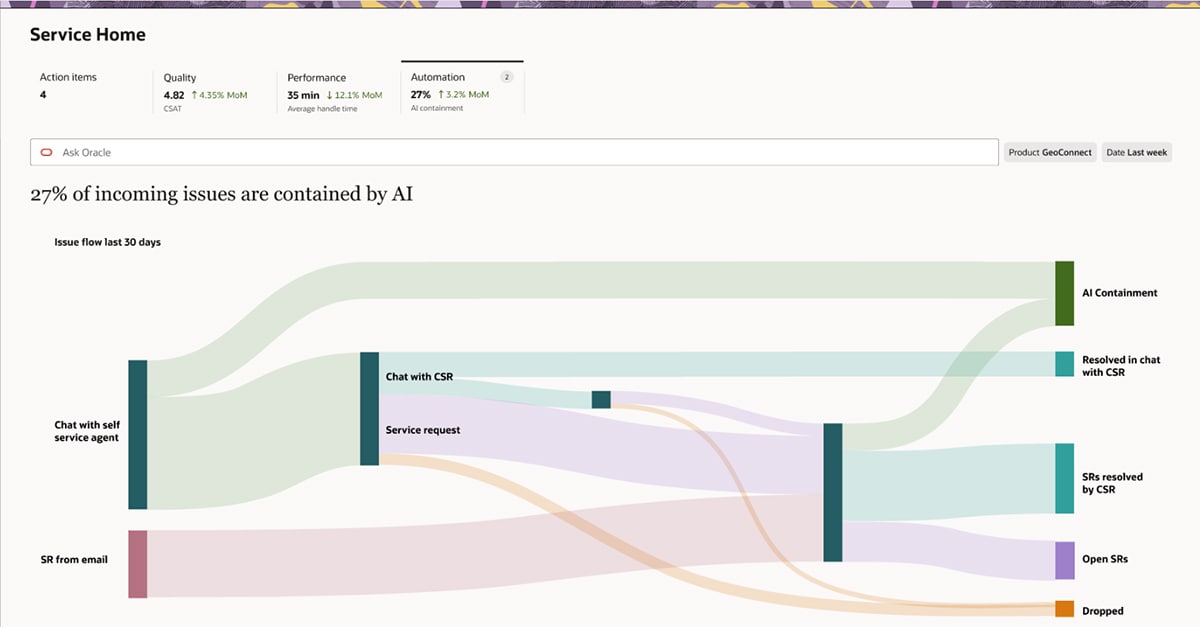This screenshot has height=628, width=1200.
Task: Click the Chat with self service agent node
Action: (x=138, y=434)
